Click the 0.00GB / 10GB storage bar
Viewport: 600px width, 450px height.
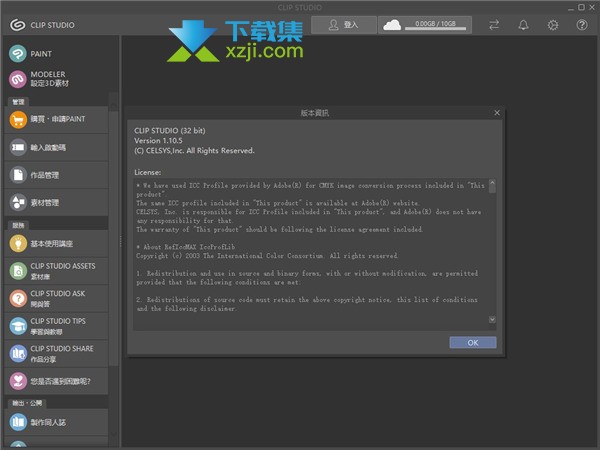(x=435, y=25)
